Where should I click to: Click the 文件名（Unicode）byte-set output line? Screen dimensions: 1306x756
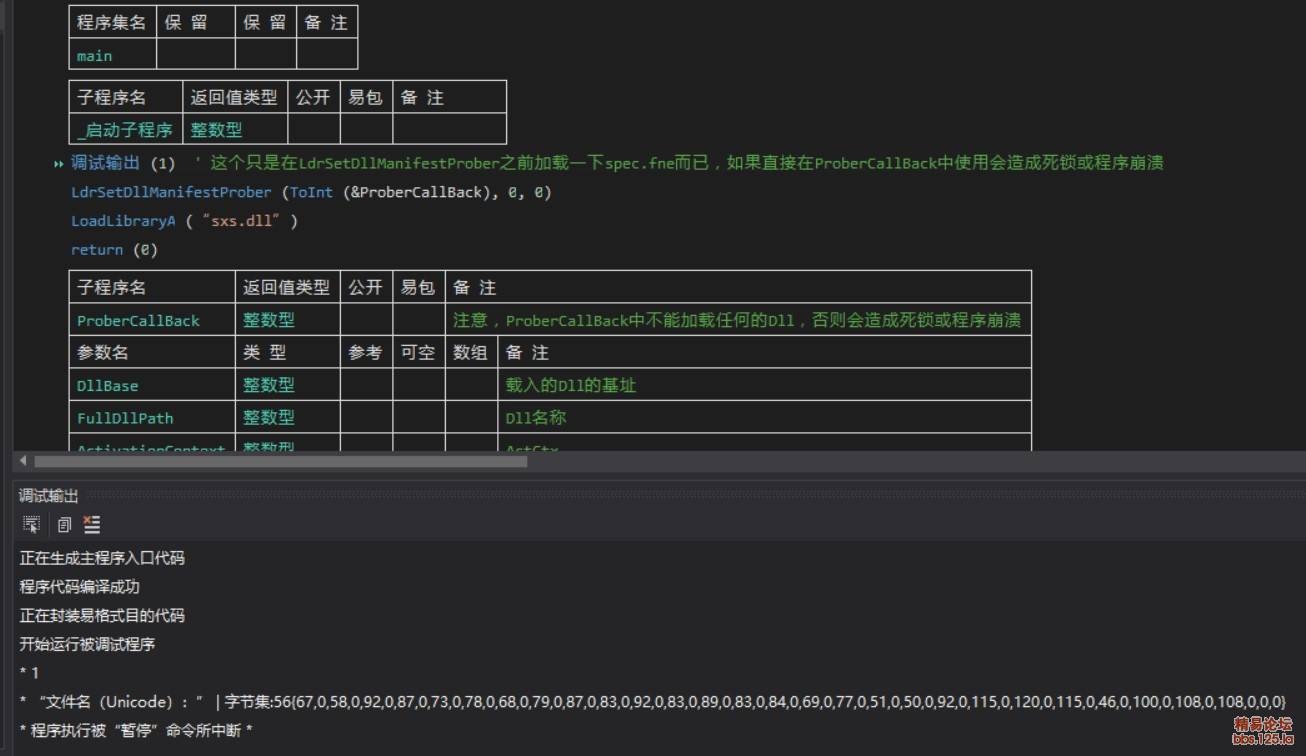(x=653, y=702)
